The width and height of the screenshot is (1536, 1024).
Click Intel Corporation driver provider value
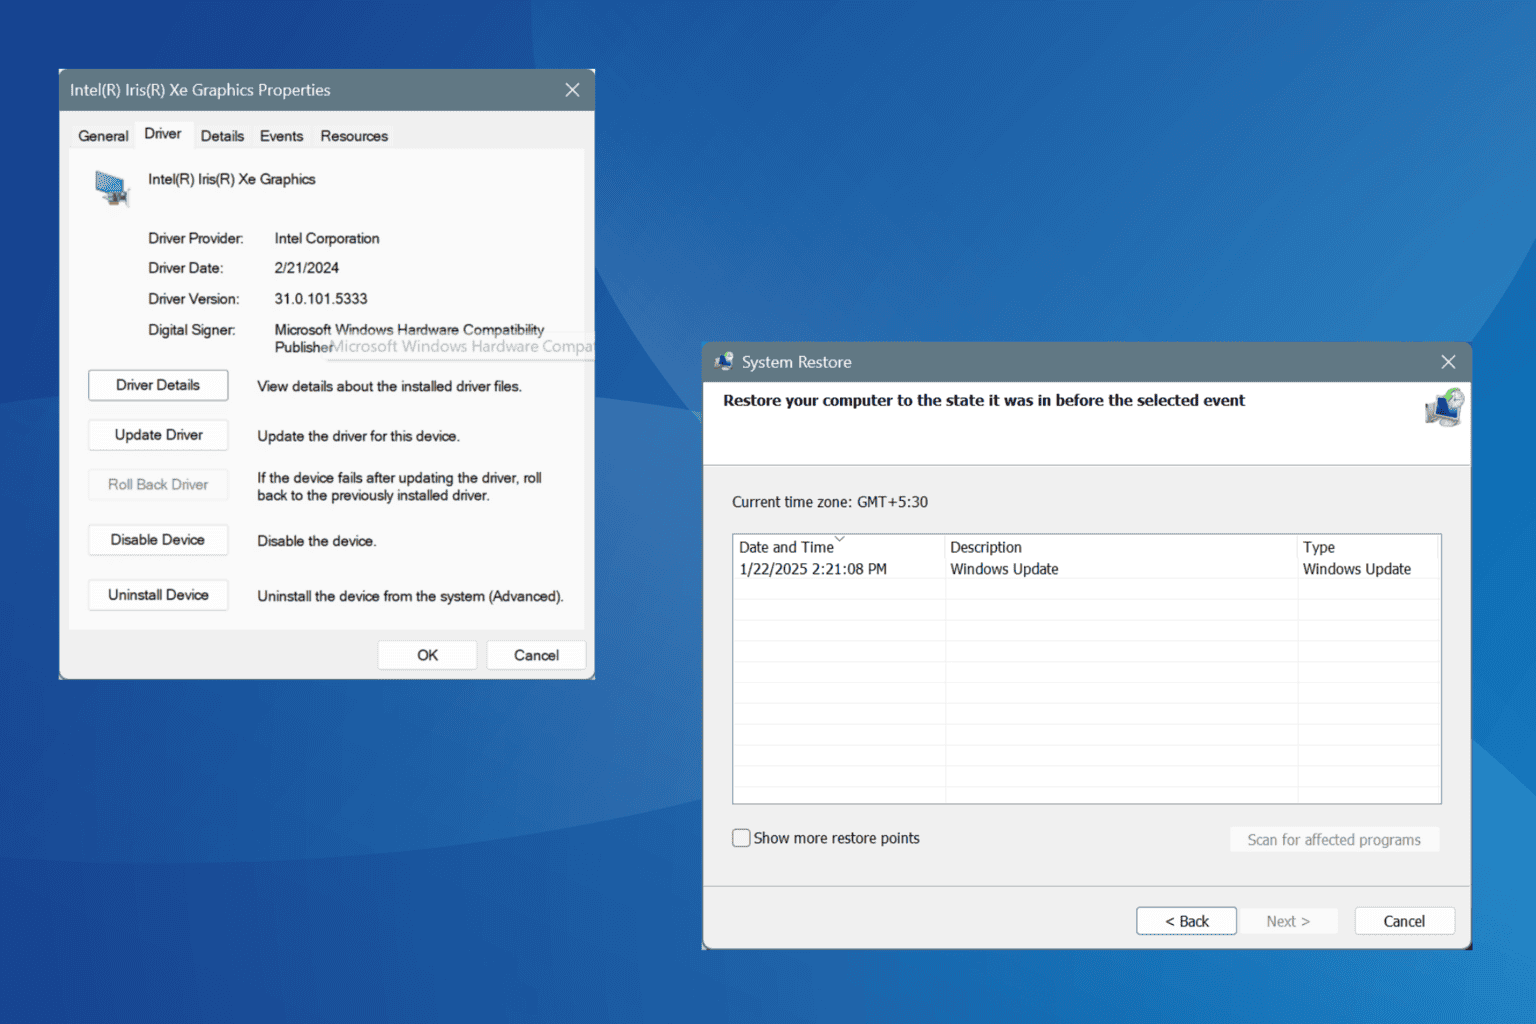(327, 238)
